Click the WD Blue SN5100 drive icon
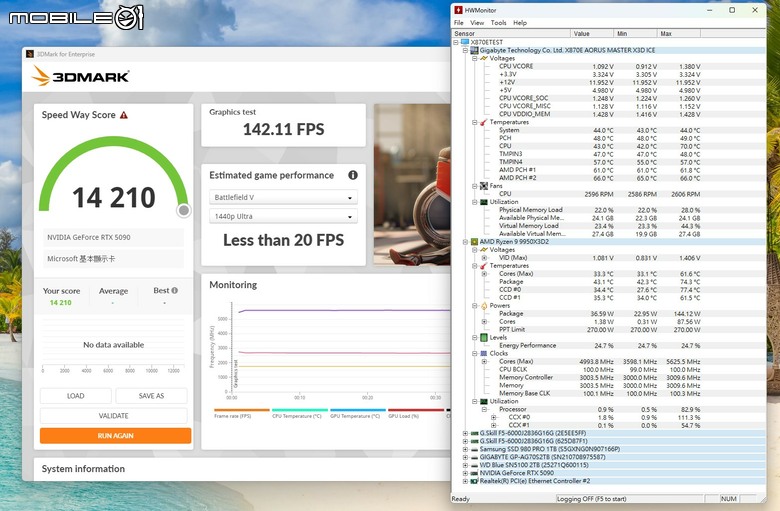Image resolution: width=780 pixels, height=511 pixels. coord(474,465)
